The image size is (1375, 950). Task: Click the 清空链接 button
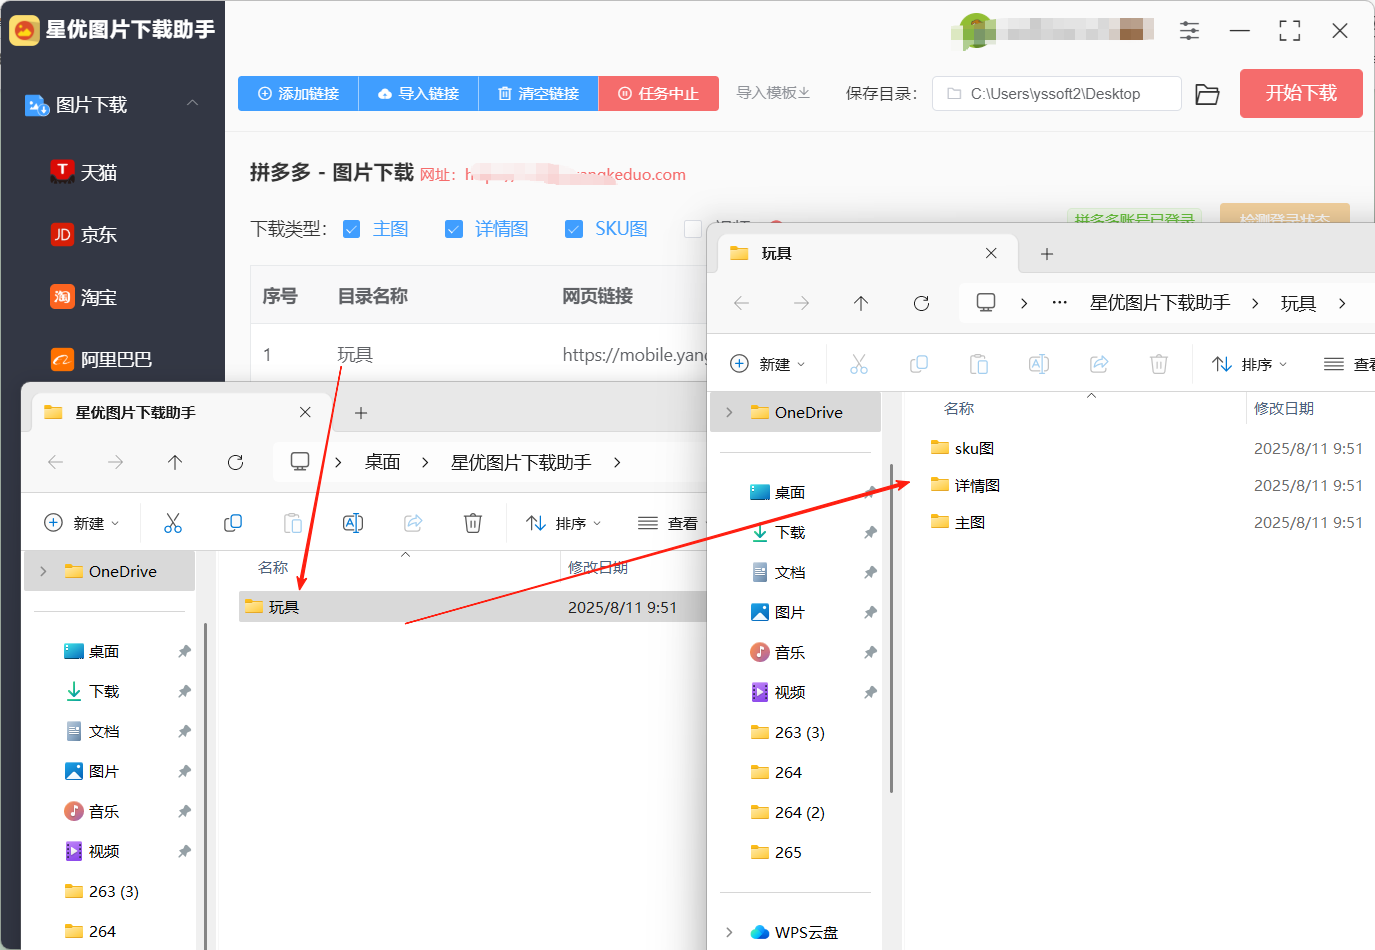(538, 93)
